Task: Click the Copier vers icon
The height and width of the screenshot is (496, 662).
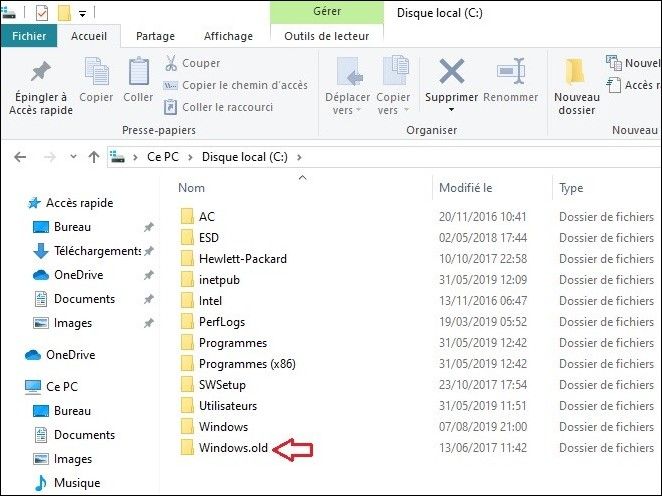Action: pos(396,70)
